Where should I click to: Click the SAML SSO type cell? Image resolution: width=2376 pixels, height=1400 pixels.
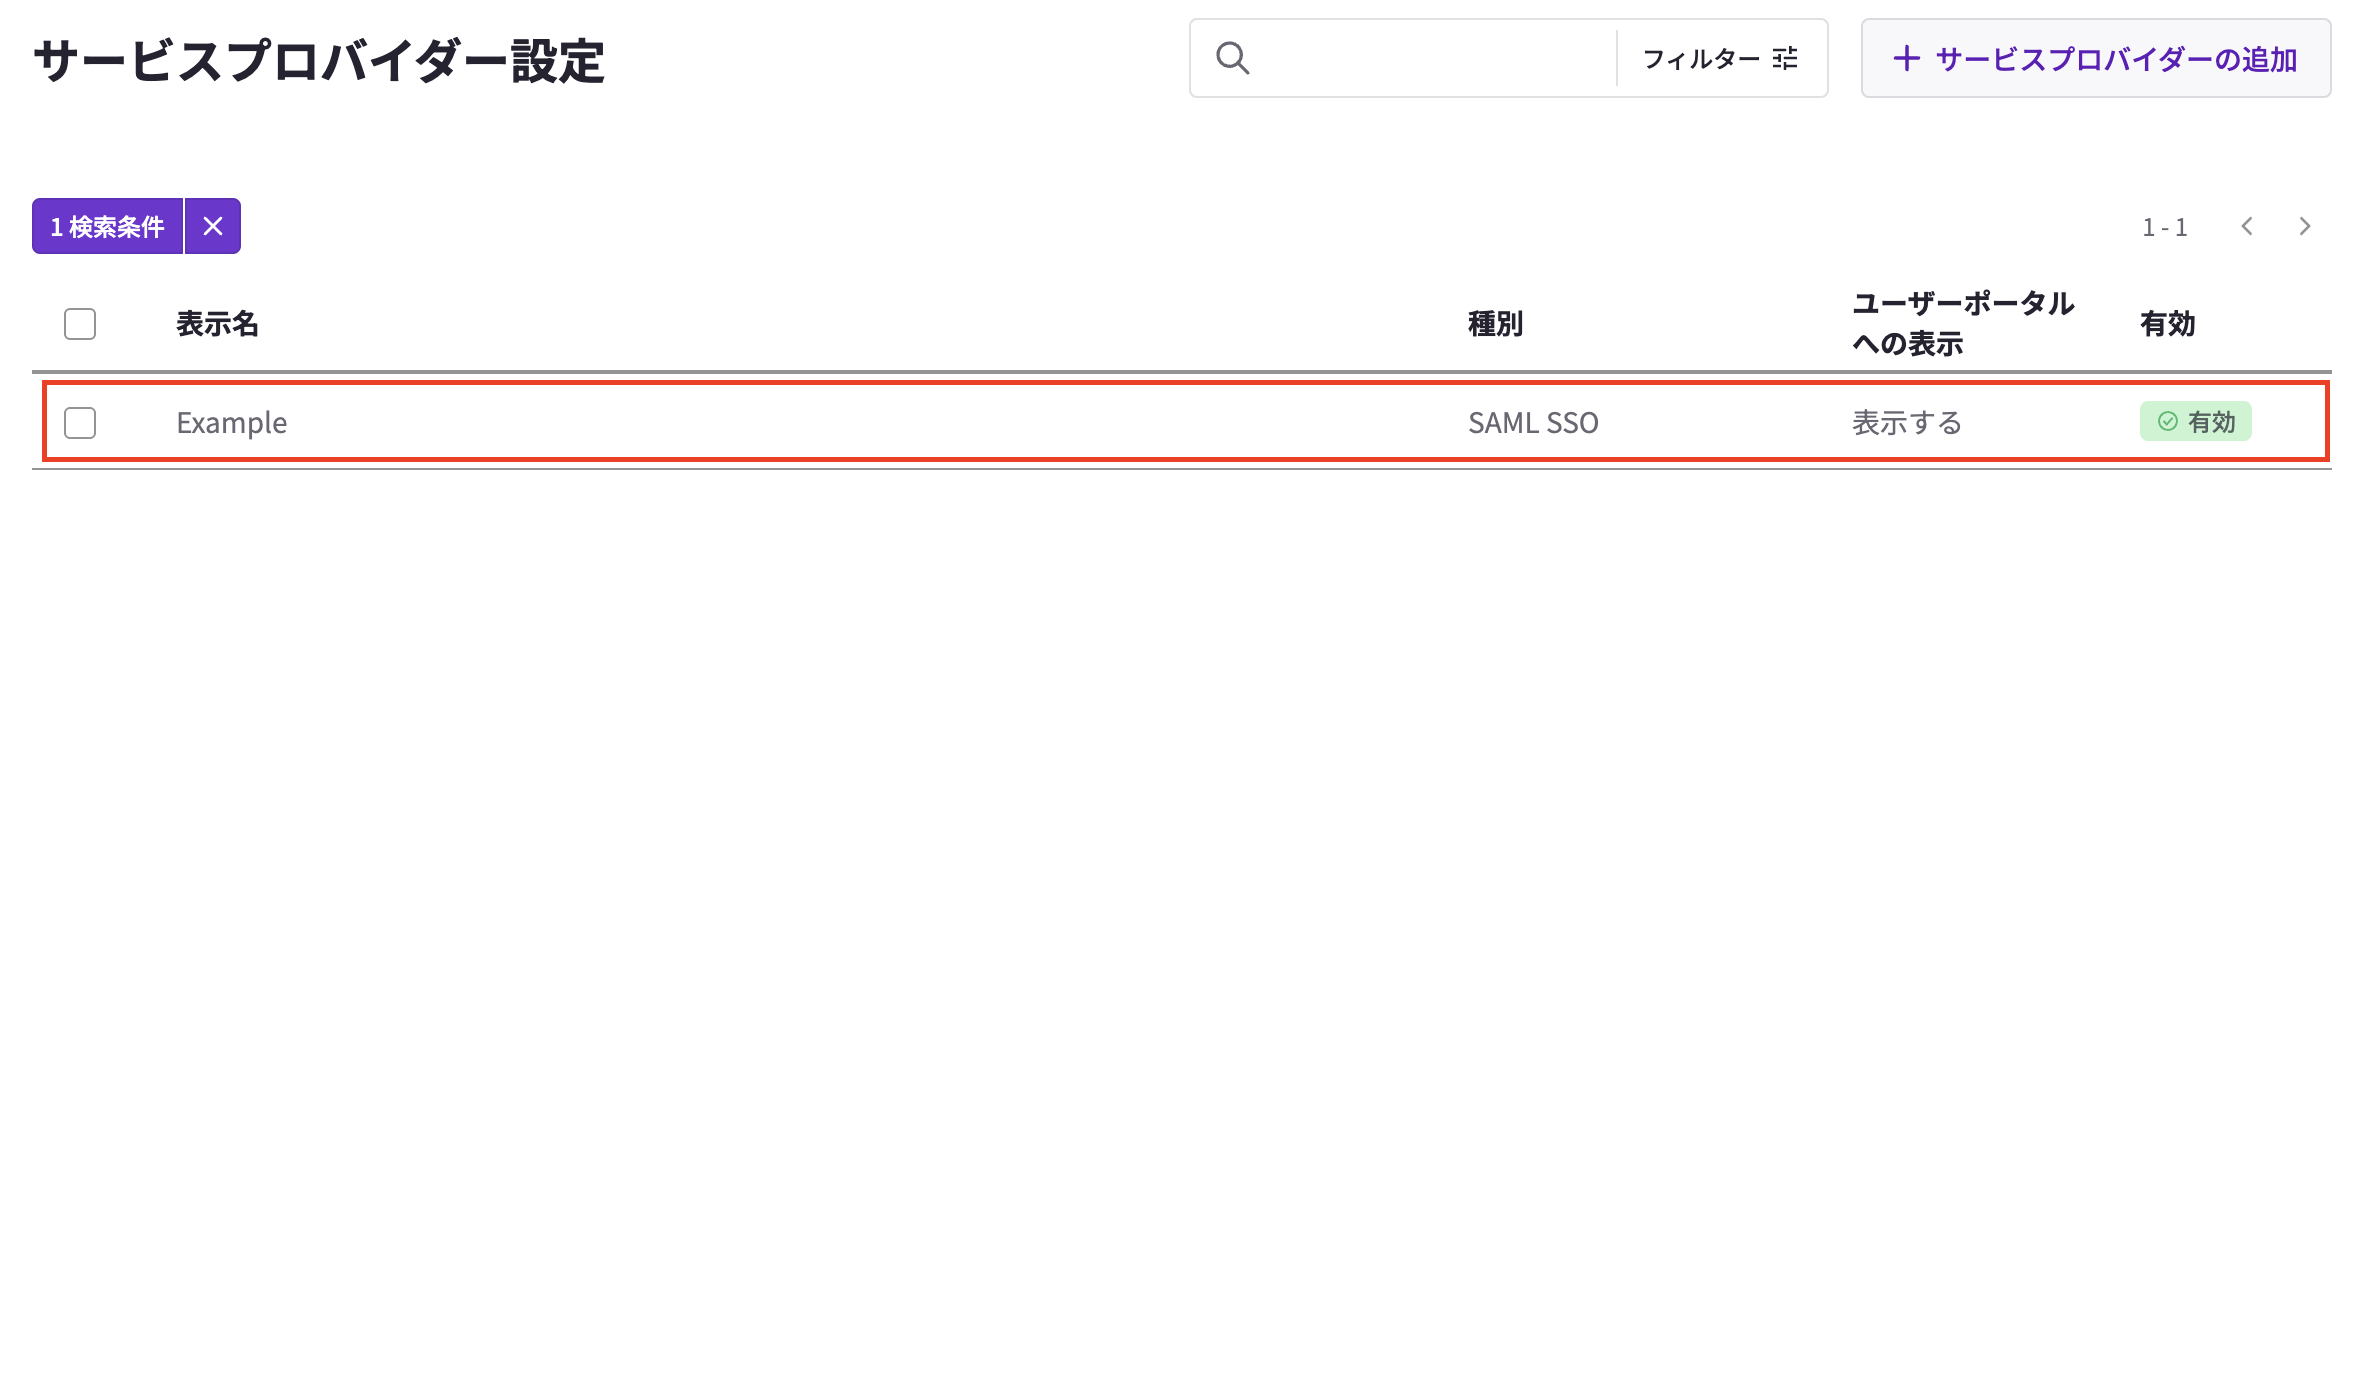1533,423
